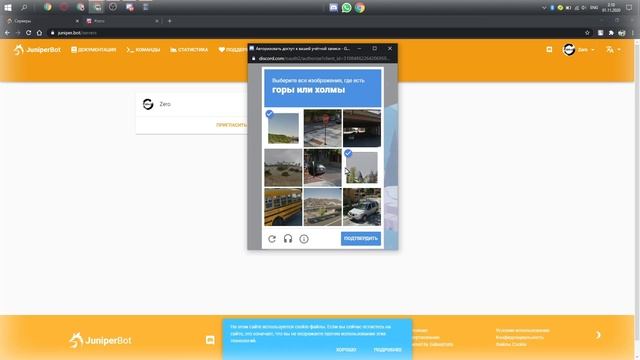Open Chrome icon beside WhatsApp in taskbar
This screenshot has width=640, height=360.
coord(360,7)
